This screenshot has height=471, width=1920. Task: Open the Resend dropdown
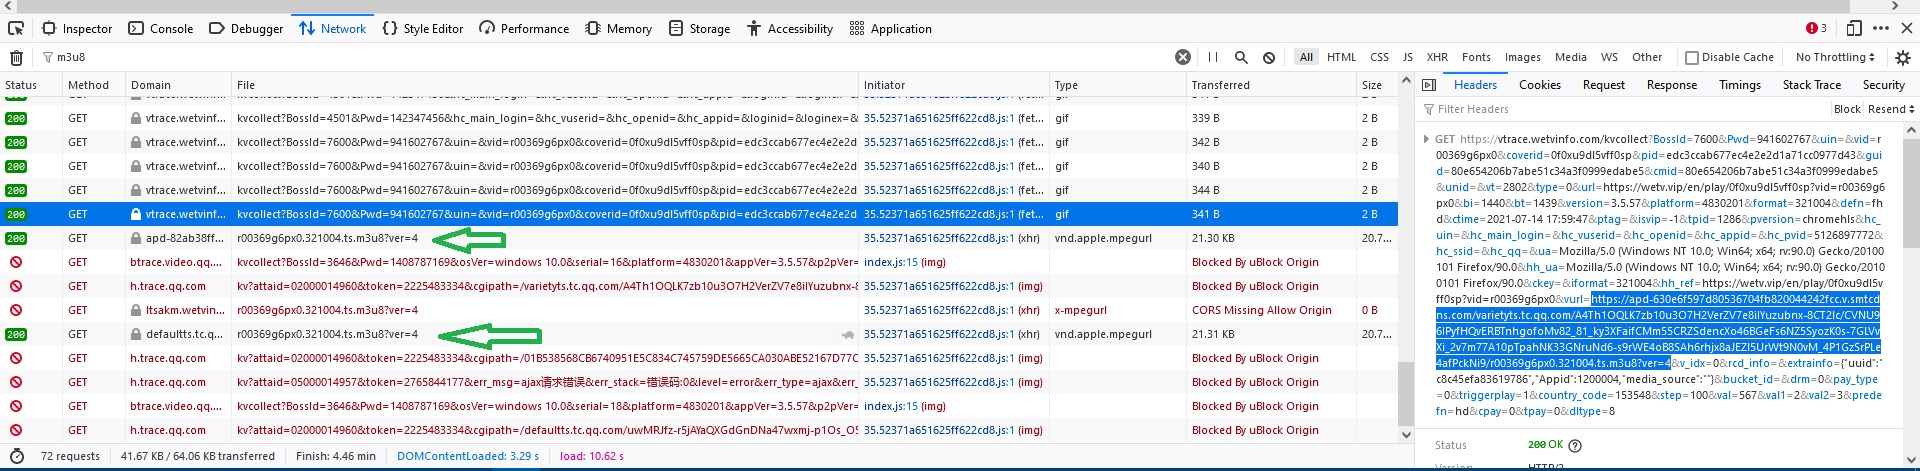pyautogui.click(x=1890, y=109)
